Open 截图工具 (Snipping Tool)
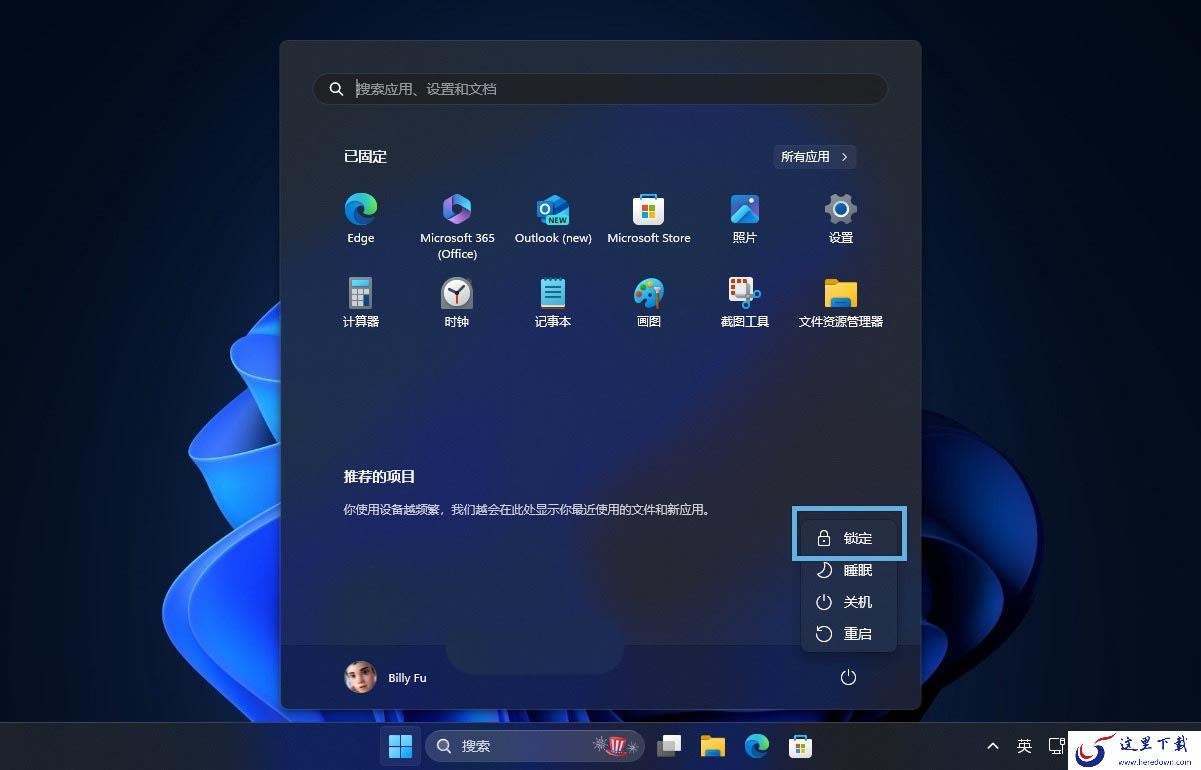This screenshot has height=770, width=1201. [745, 303]
